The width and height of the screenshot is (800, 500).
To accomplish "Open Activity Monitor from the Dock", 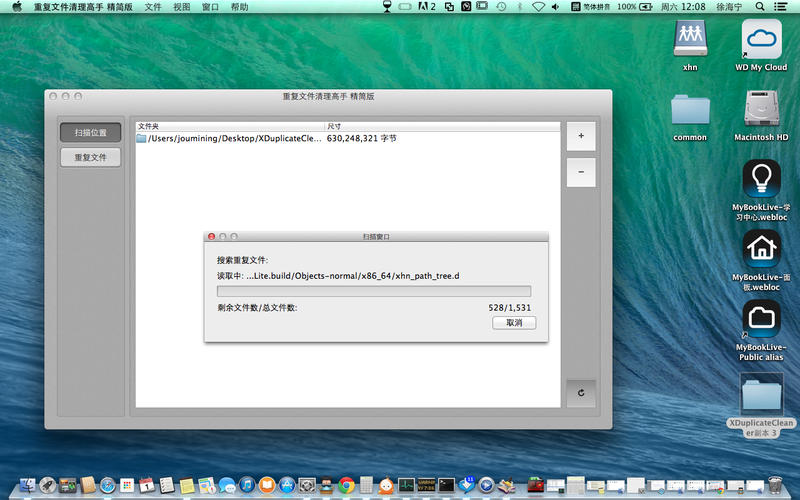I will pos(407,485).
